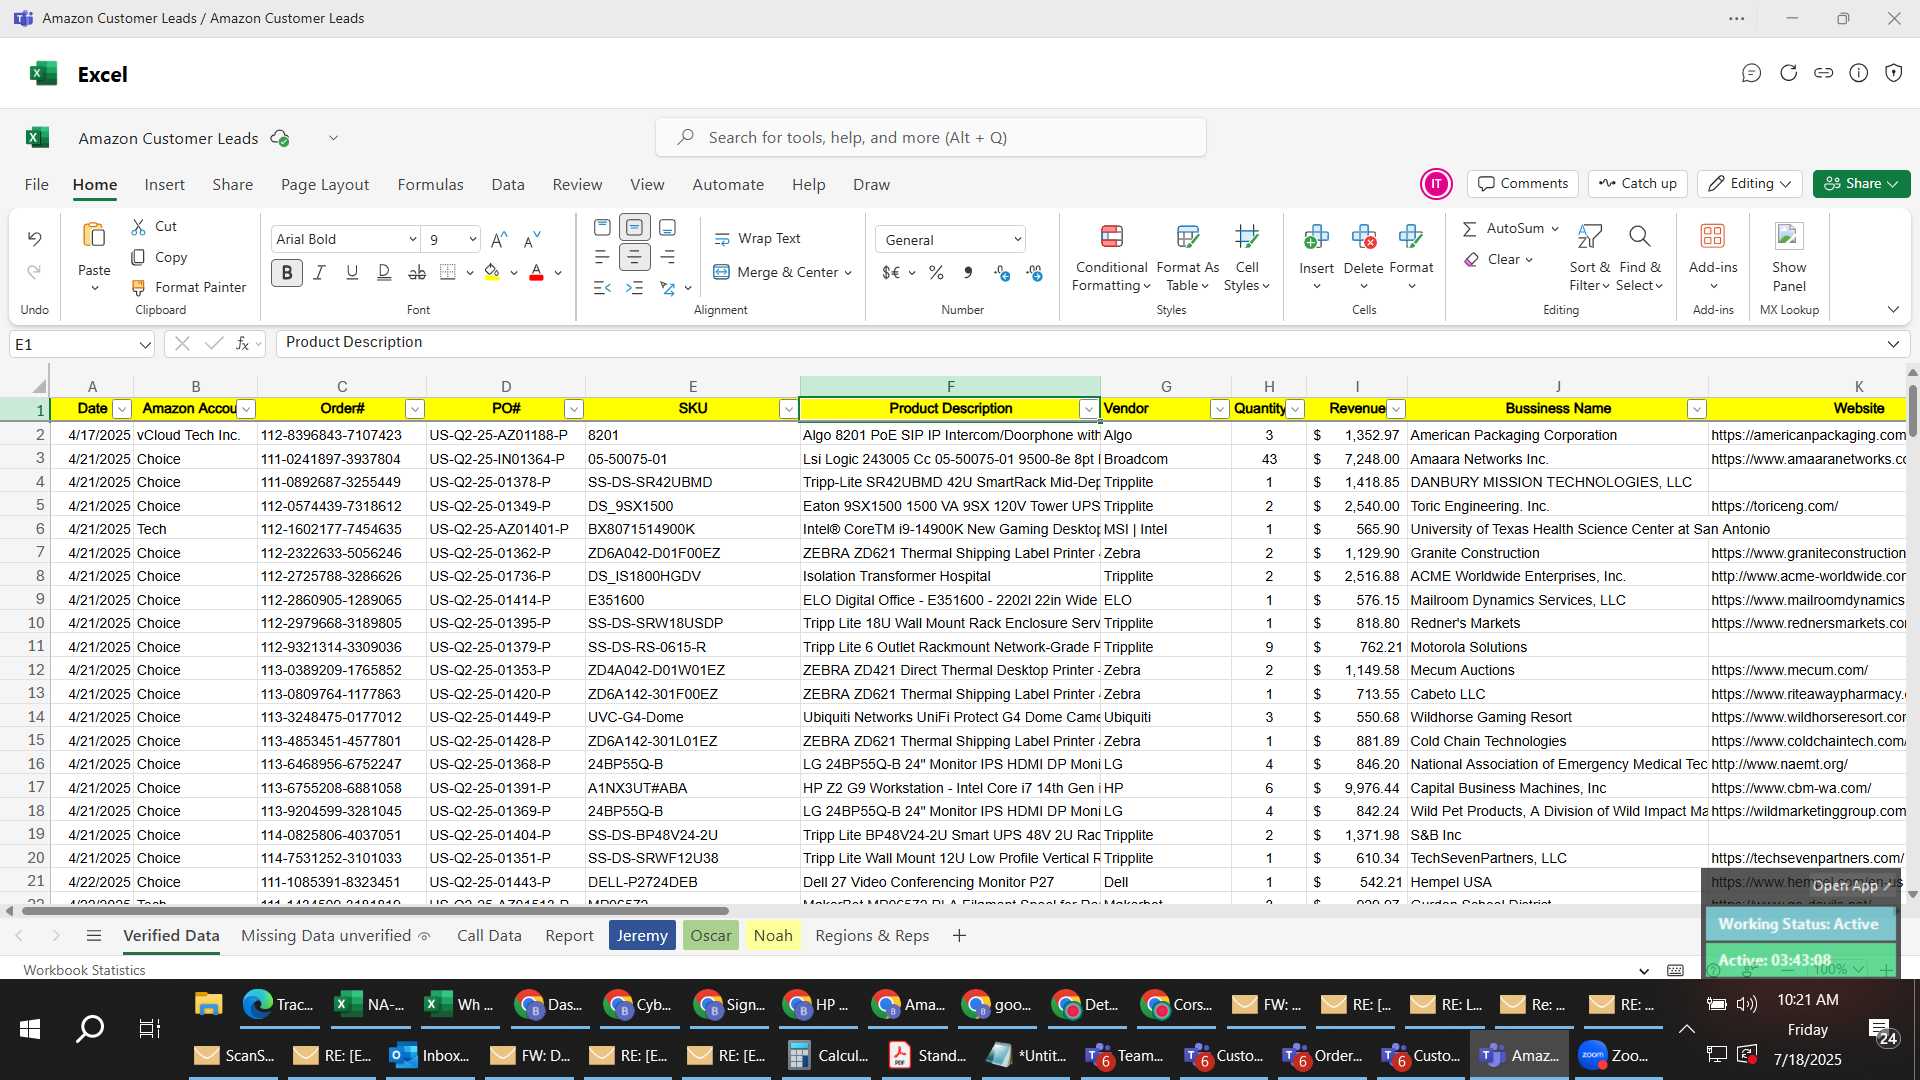Click top align icon
The image size is (1920, 1080).
(602, 227)
